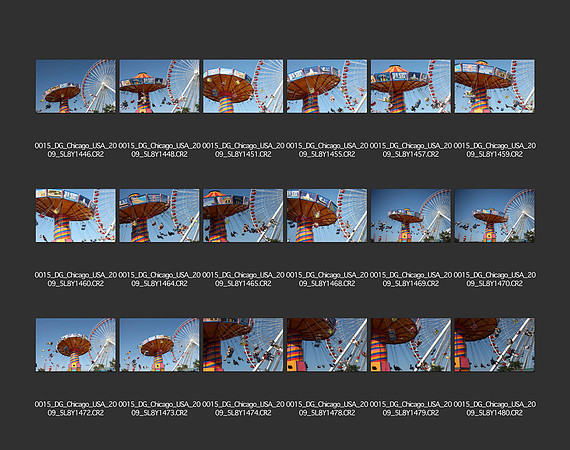This screenshot has height=450, width=570.
Task: Pick the photo thumbnail named SL8Y1480.CR2
Action: point(495,345)
